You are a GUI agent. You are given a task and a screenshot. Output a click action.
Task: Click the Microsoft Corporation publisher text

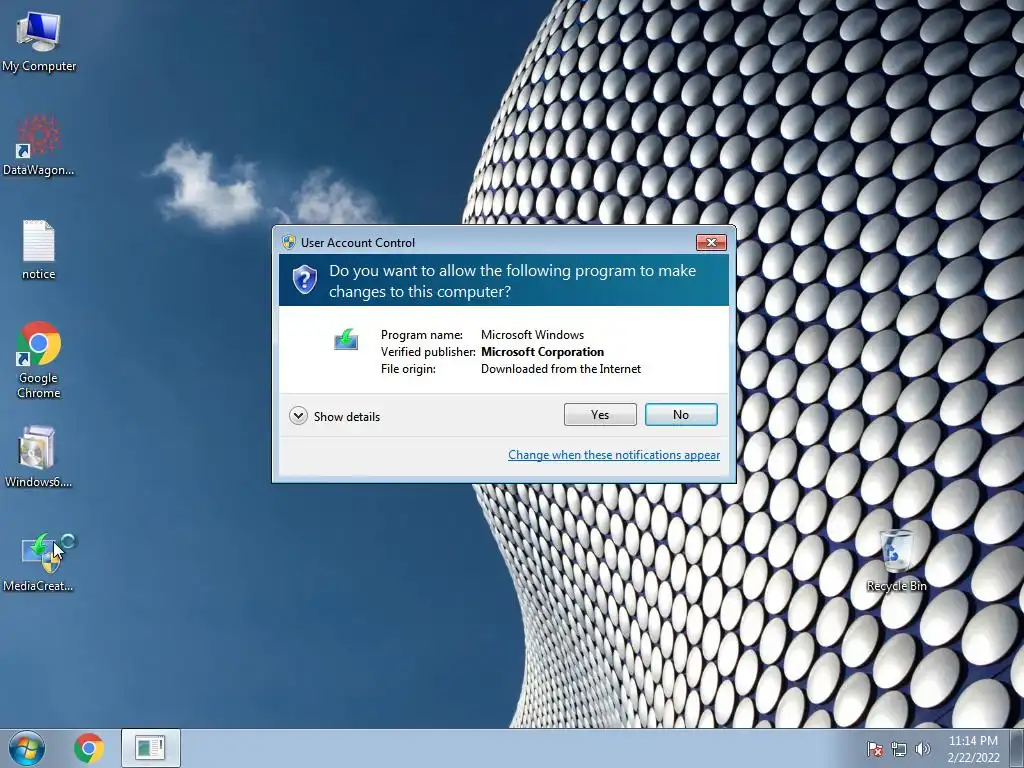(543, 351)
